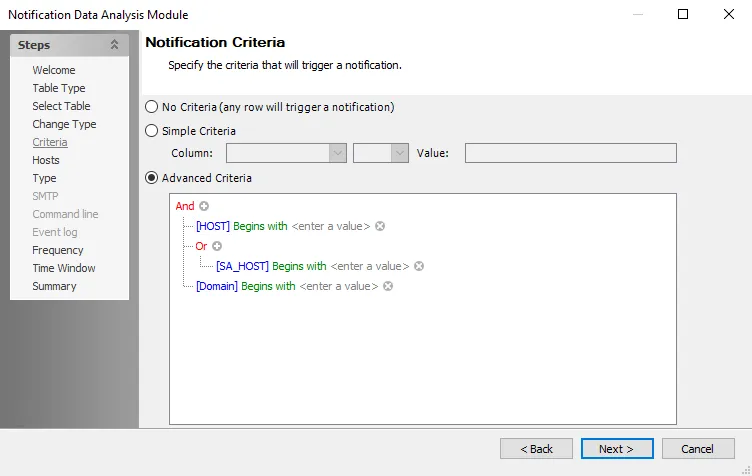Click the [HOST] column name
Image resolution: width=752 pixels, height=476 pixels.
pyautogui.click(x=213, y=226)
